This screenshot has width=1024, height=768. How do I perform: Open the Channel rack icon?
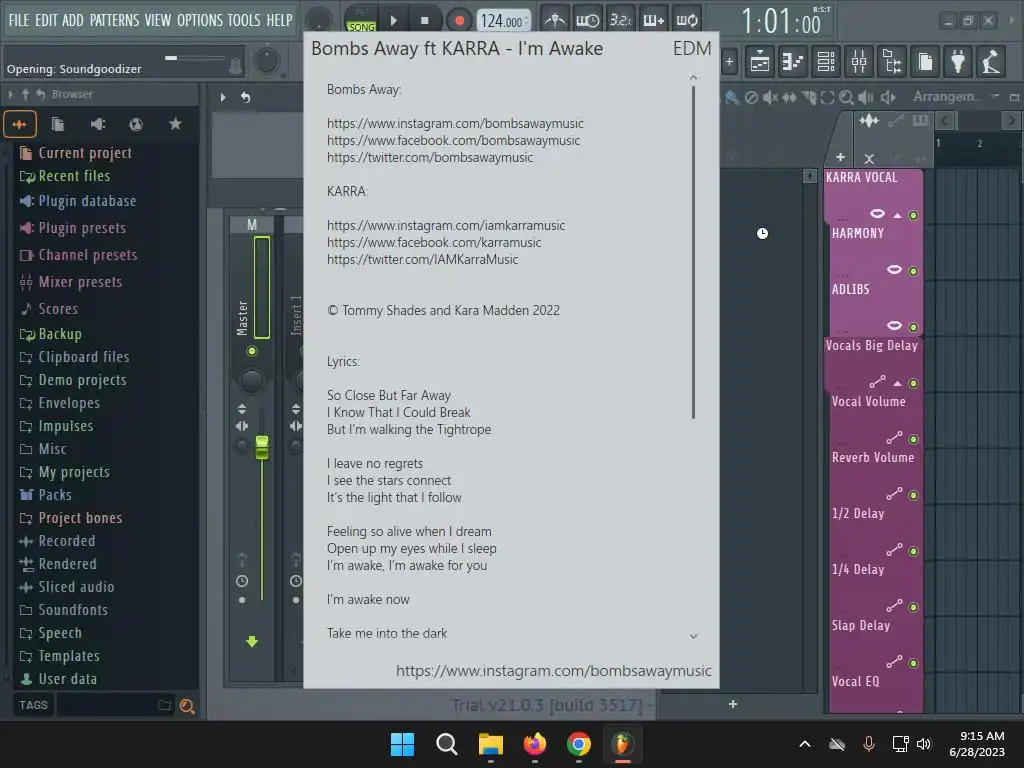click(825, 62)
